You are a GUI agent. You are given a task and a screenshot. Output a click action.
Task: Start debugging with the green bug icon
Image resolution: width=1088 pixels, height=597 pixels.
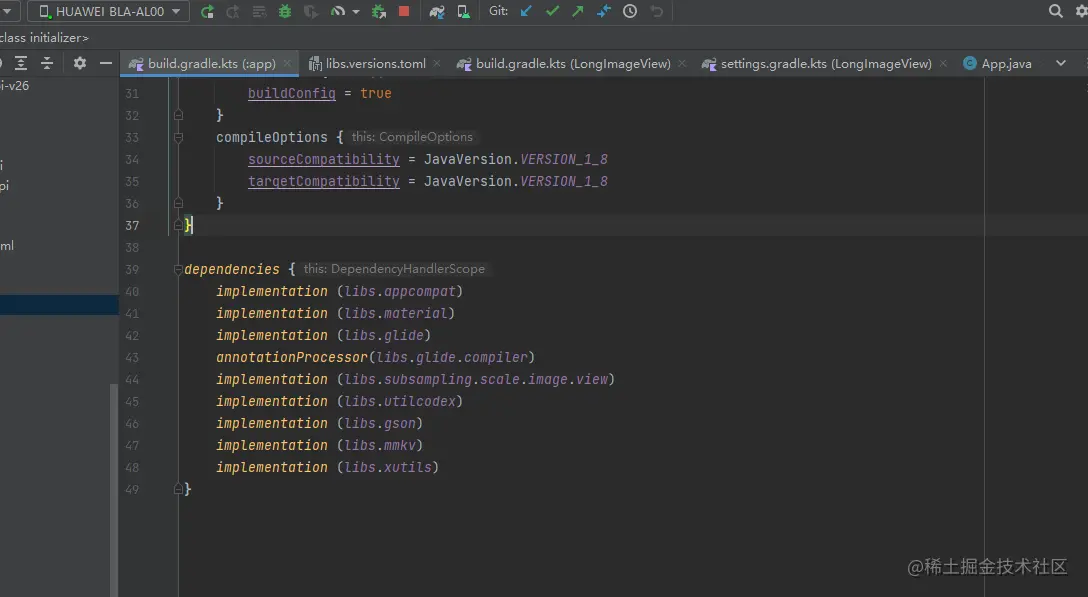284,11
